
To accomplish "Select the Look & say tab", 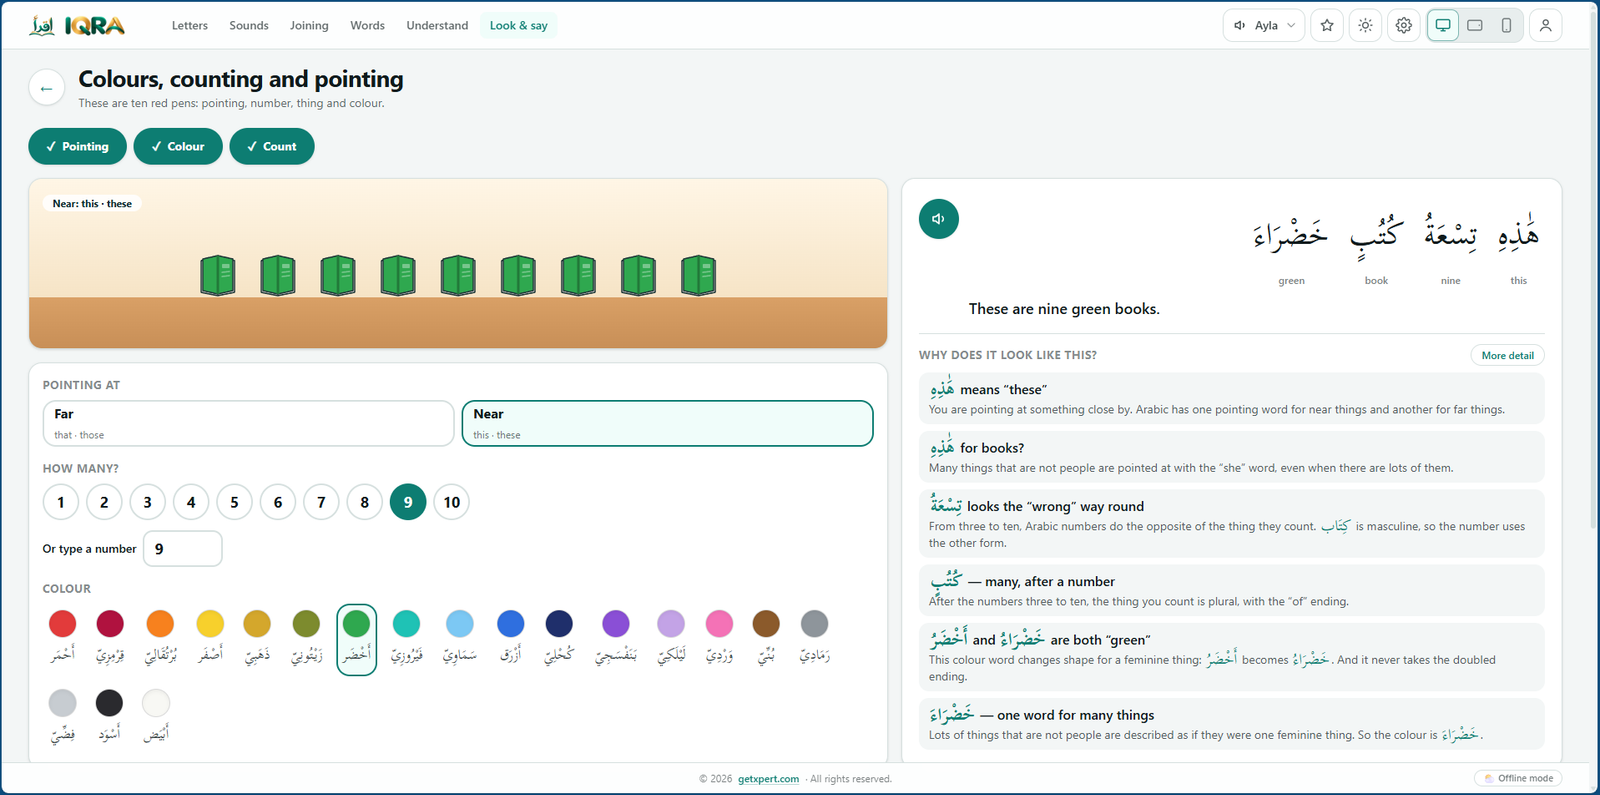I will click(x=519, y=26).
